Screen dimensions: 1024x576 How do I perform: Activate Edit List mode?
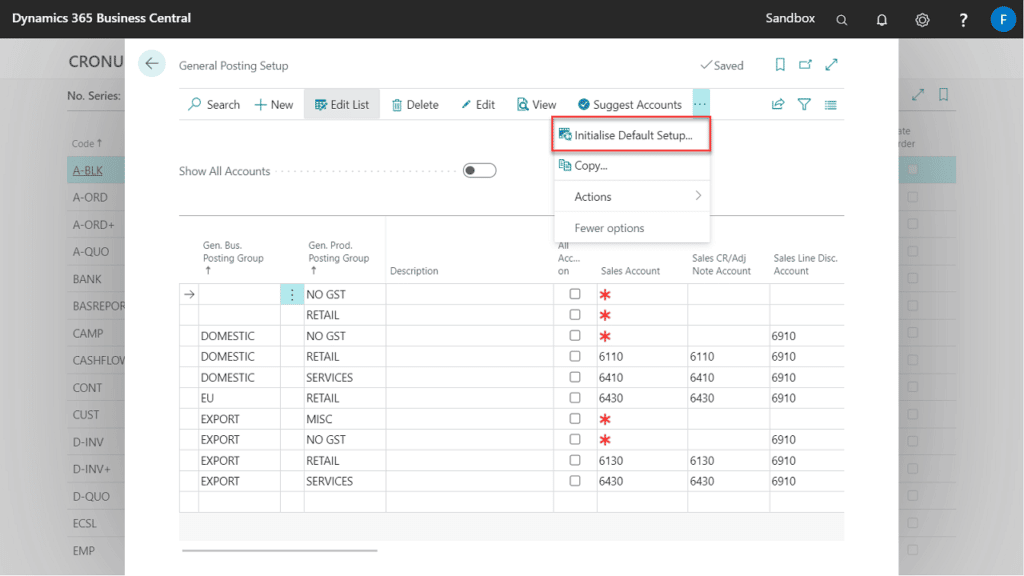(341, 104)
